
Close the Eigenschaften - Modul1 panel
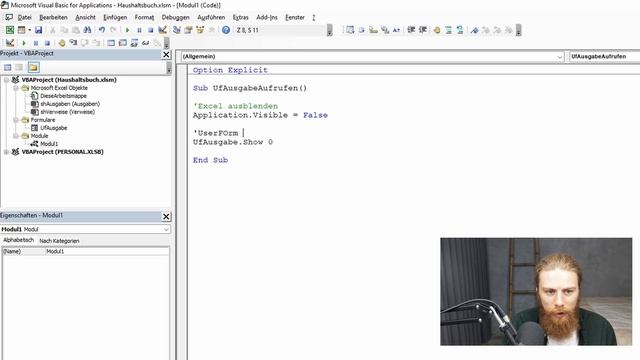click(166, 217)
